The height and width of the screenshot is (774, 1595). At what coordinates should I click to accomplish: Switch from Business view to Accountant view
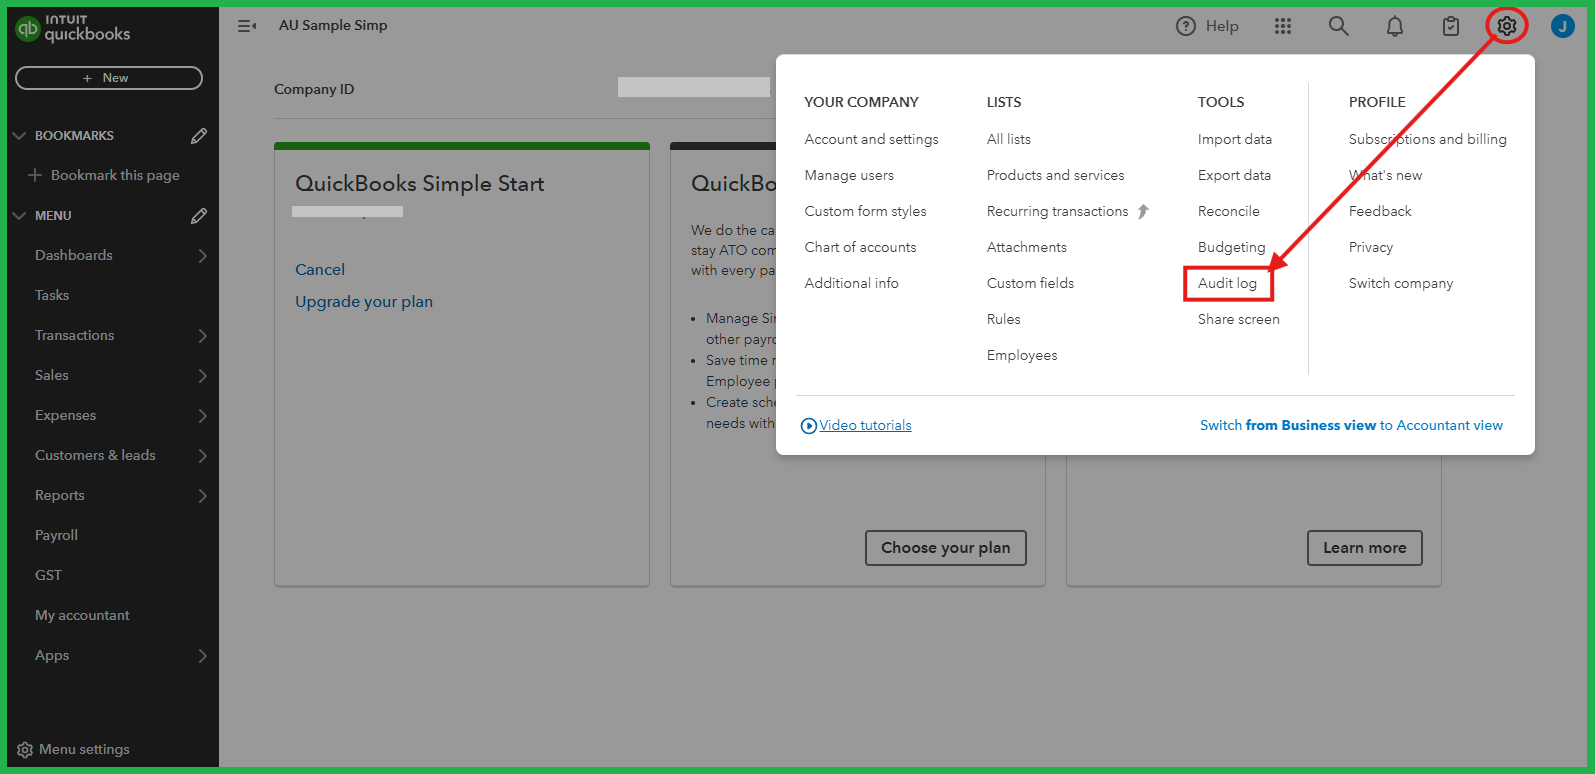point(1351,425)
